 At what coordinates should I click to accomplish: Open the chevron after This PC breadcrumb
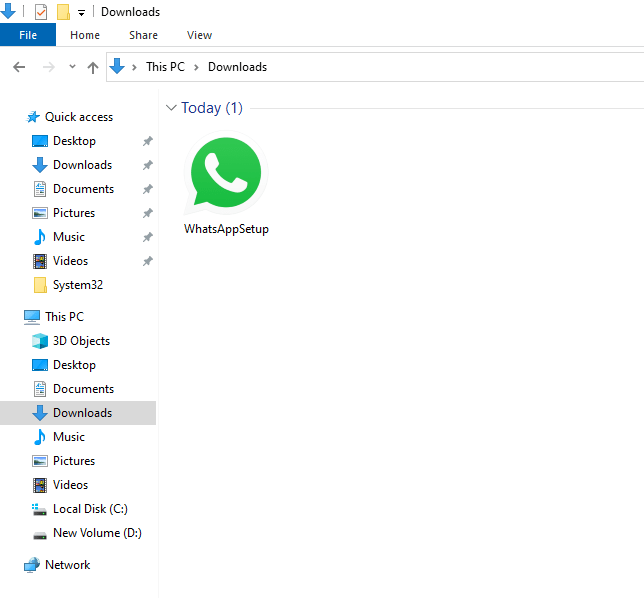tap(196, 67)
